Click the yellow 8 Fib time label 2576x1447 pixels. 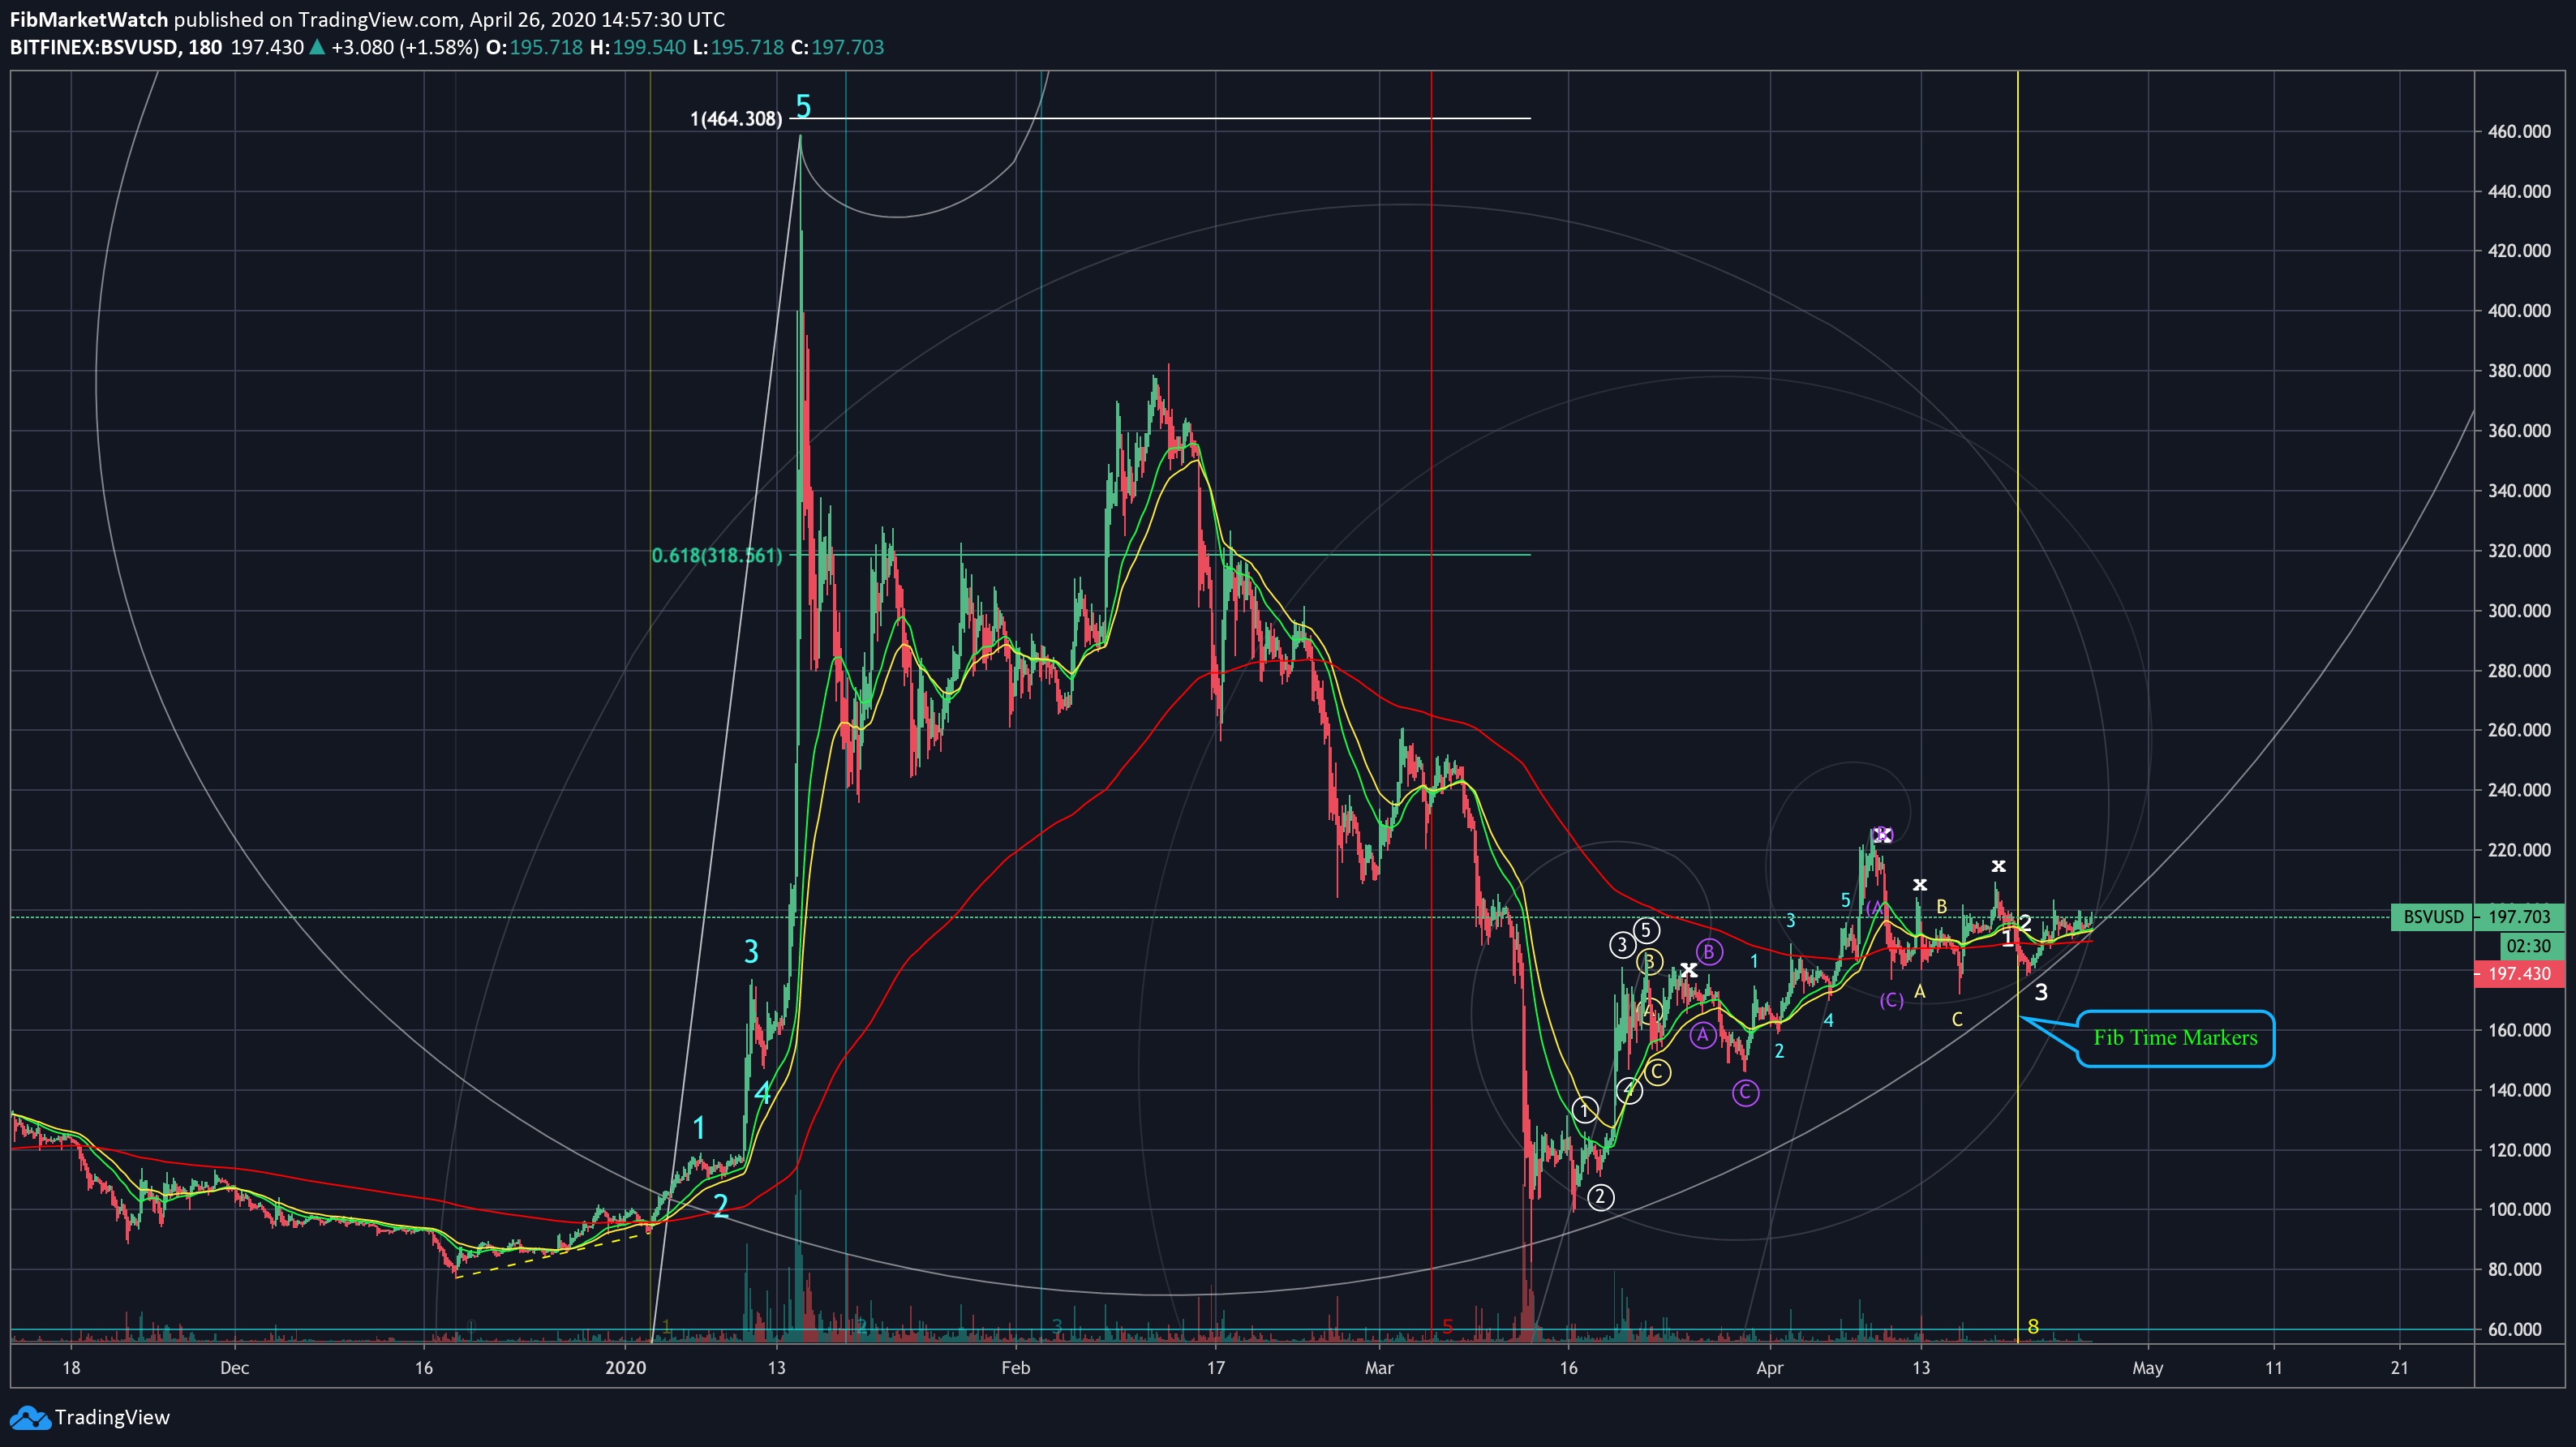[2033, 1327]
